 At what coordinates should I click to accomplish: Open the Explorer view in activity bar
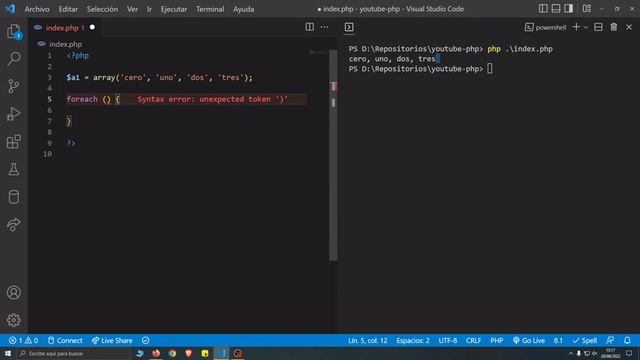14,31
